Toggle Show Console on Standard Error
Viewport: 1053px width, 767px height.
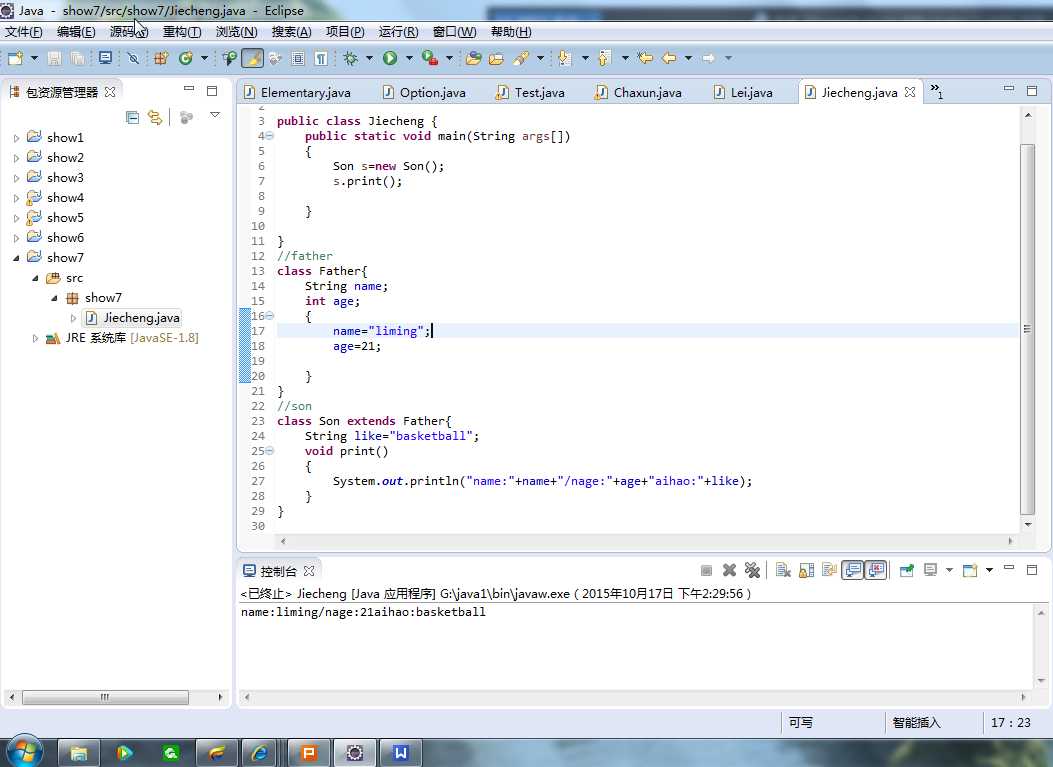click(x=876, y=571)
